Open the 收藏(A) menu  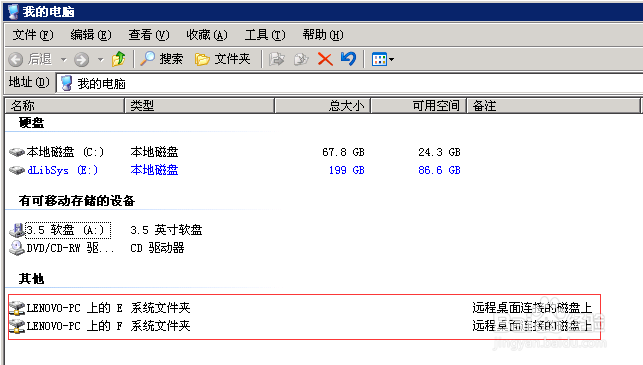tap(207, 35)
